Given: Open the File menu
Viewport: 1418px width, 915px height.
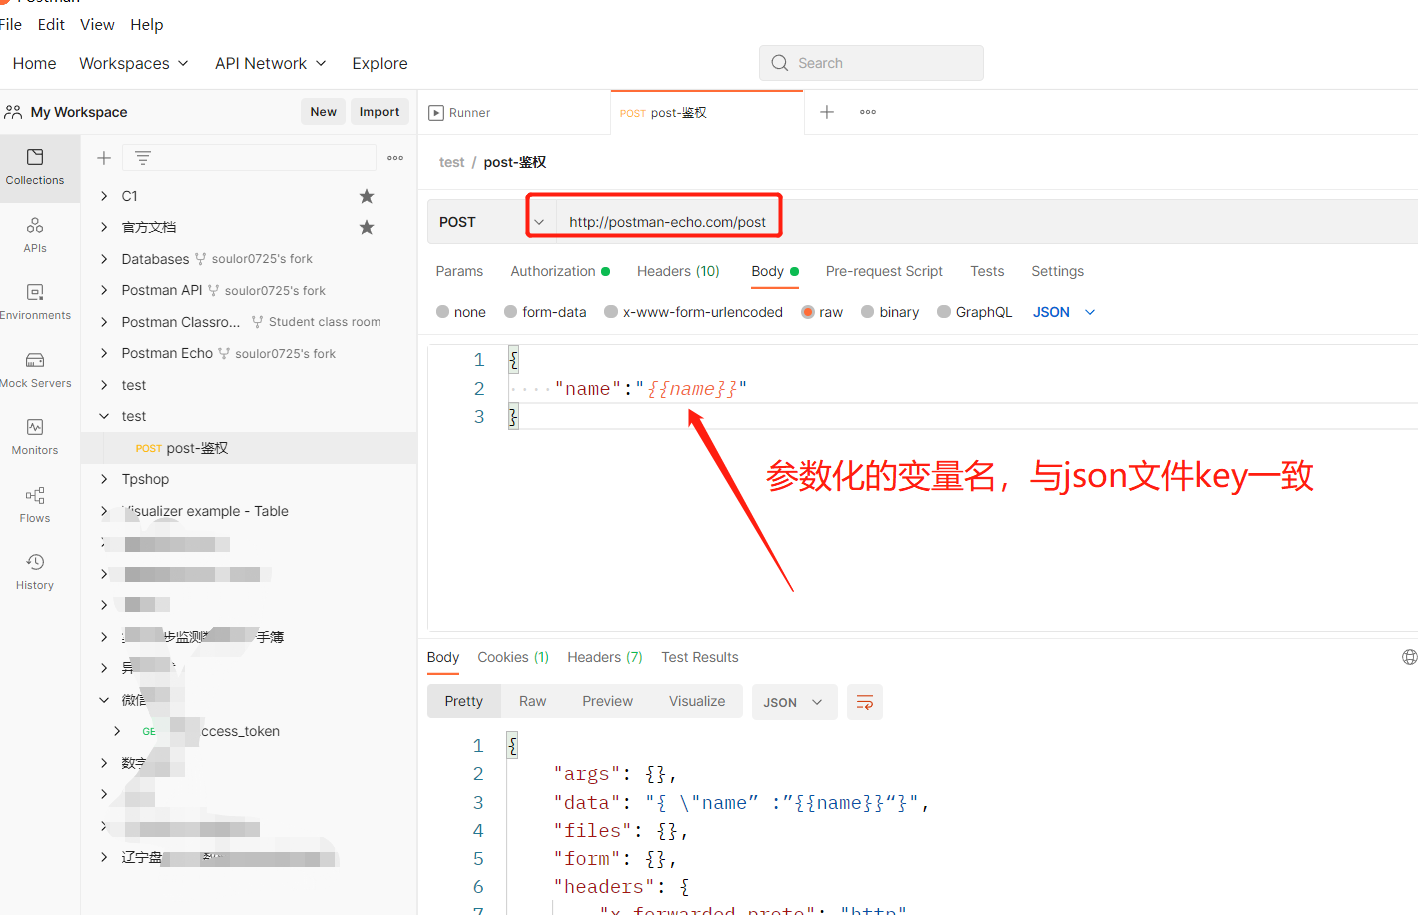Looking at the screenshot, I should [11, 24].
